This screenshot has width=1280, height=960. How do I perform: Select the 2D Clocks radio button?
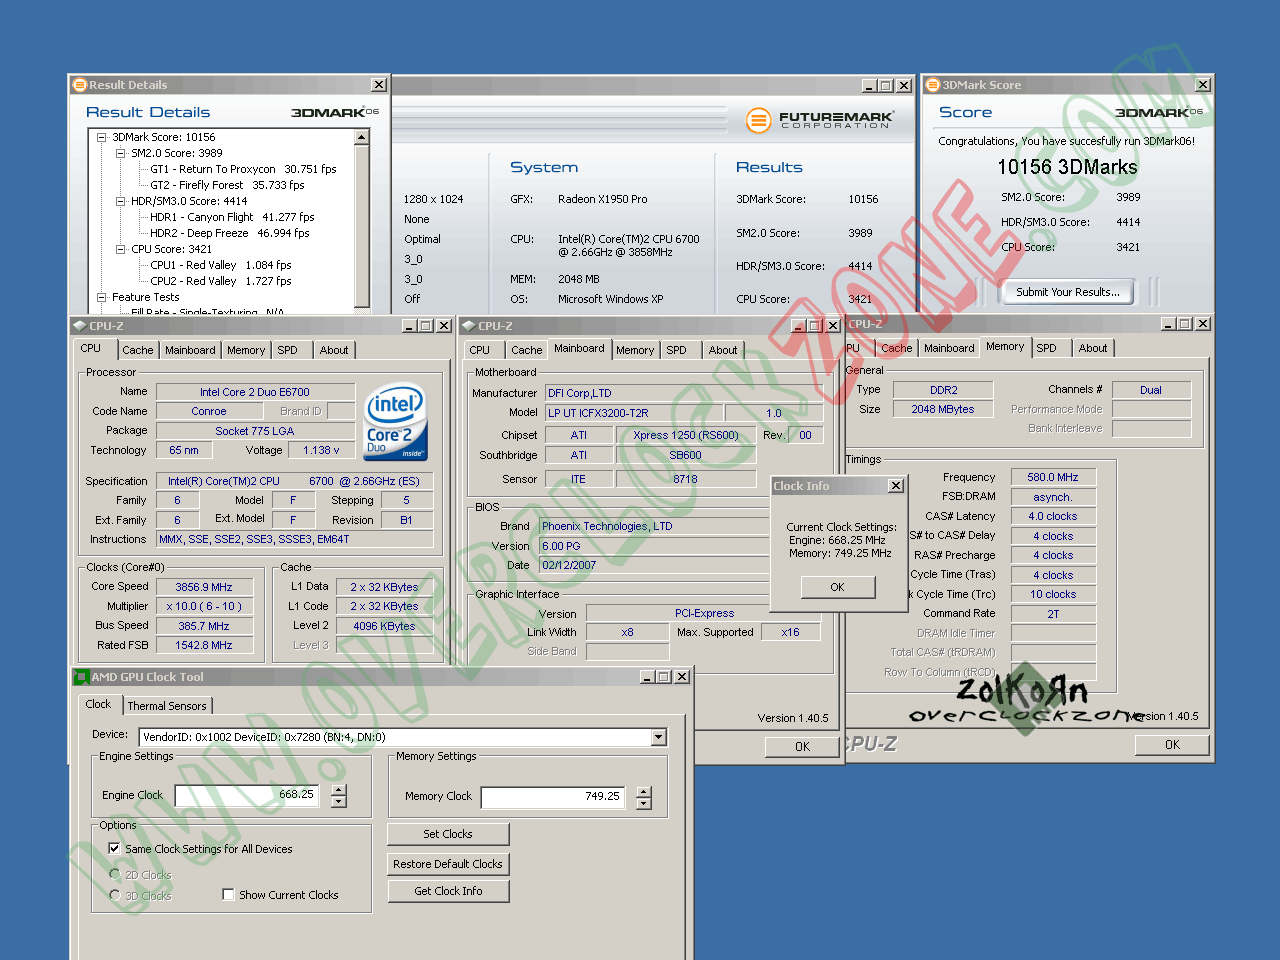tap(115, 875)
